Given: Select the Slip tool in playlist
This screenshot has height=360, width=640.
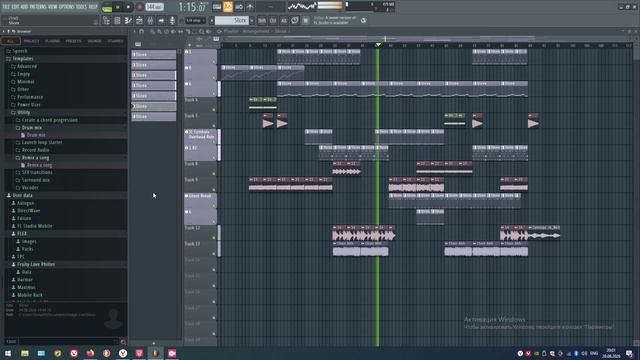Looking at the screenshot, I should 180,31.
